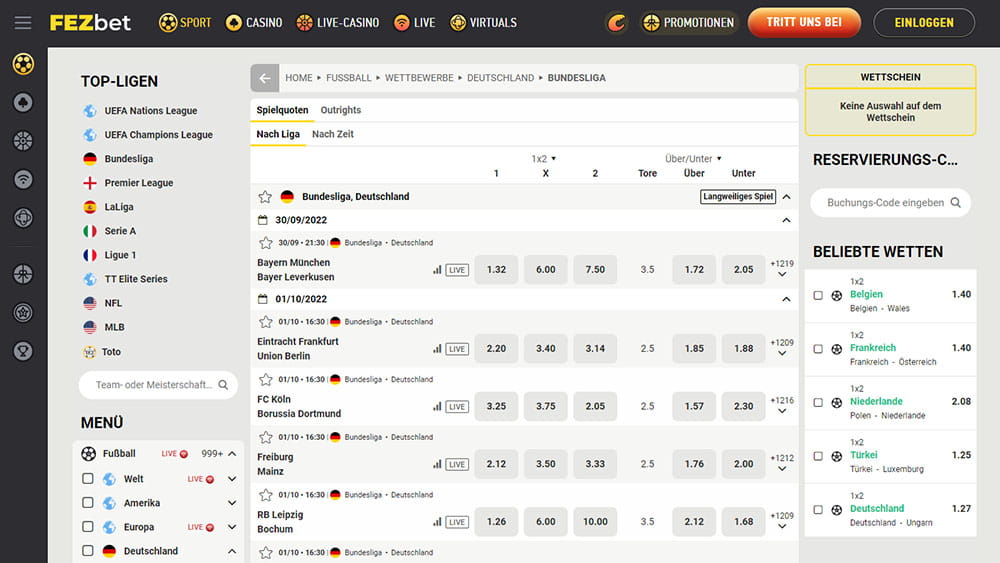
Task: Collapse the Fußball menu section
Action: point(232,454)
